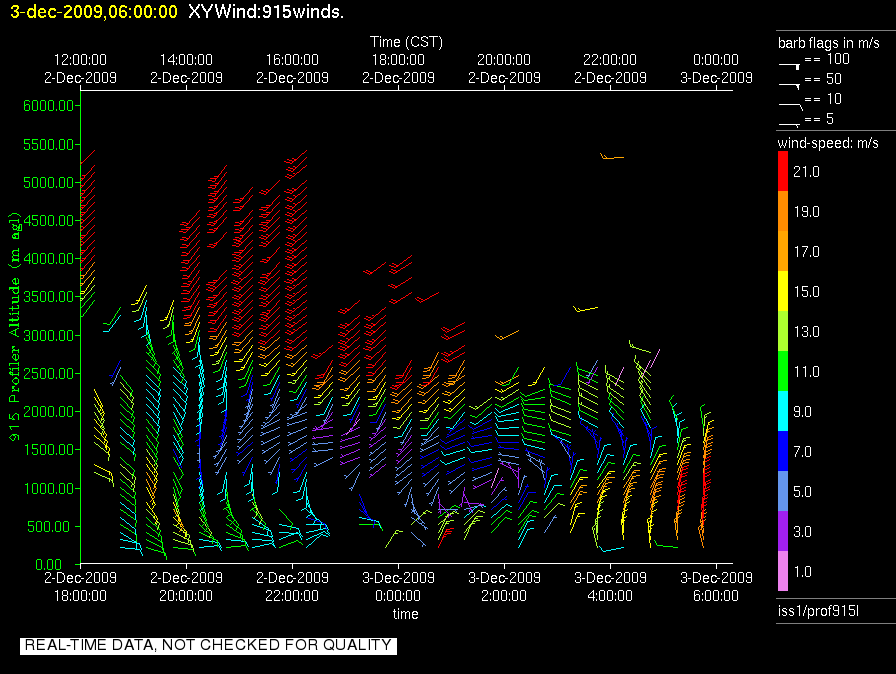896x674 pixels.
Task: Click the '915 Profiler Altitude (m agl)' axis title
Action: pyautogui.click(x=14, y=326)
